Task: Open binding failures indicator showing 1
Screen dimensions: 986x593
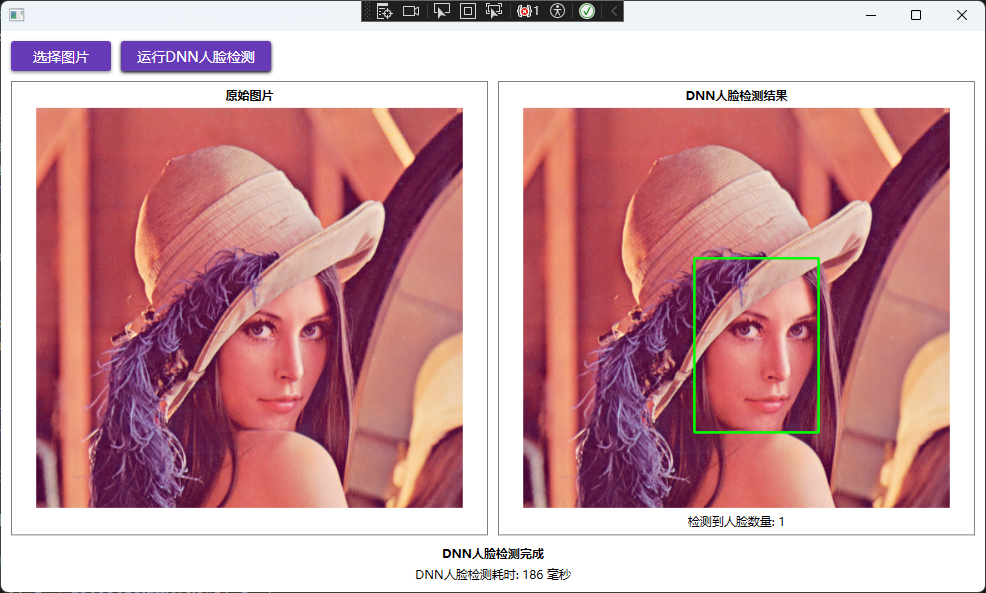Action: 528,11
